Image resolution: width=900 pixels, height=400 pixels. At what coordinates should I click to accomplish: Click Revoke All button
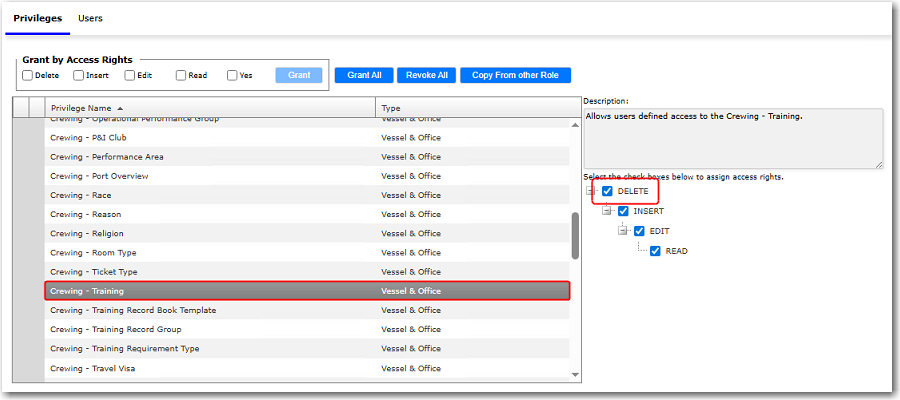[x=427, y=75]
